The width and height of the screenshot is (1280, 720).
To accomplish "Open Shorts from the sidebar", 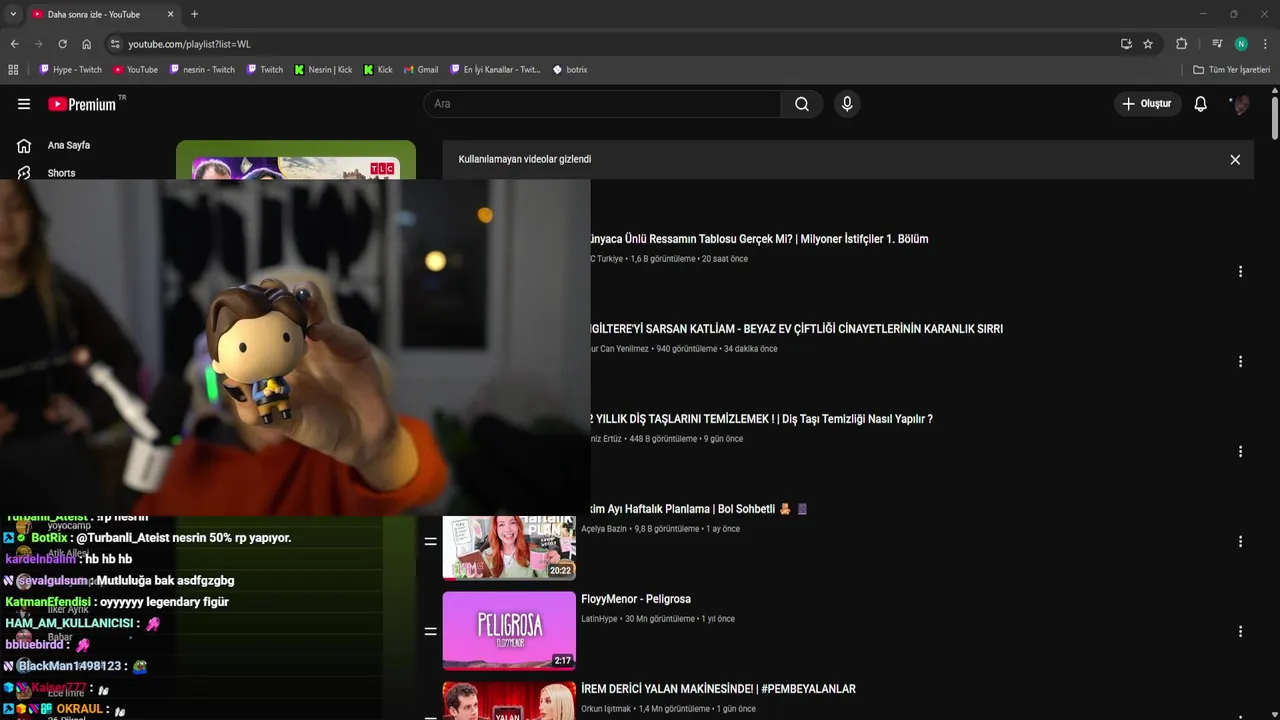I will [61, 173].
